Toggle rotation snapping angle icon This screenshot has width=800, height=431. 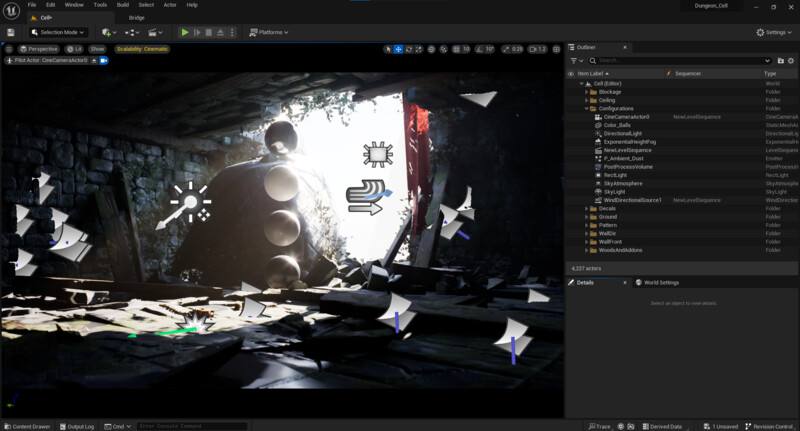pos(479,49)
